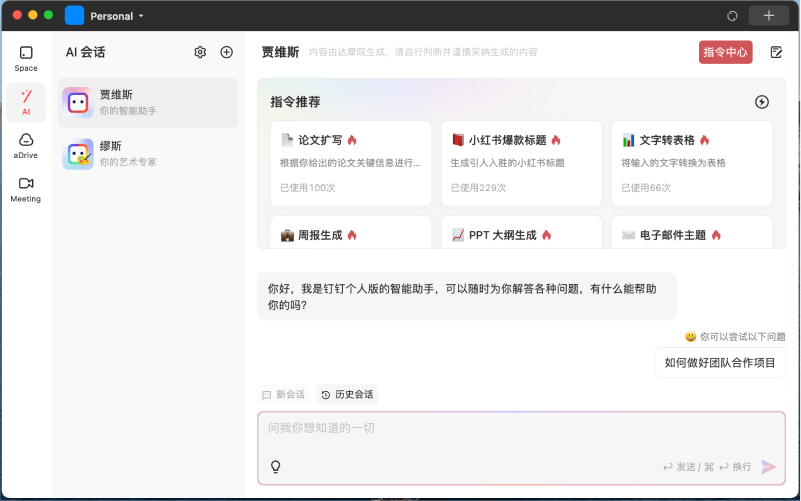Image resolution: width=801 pixels, height=501 pixels.
Task: Switch to 历史会话 tab
Action: [347, 395]
